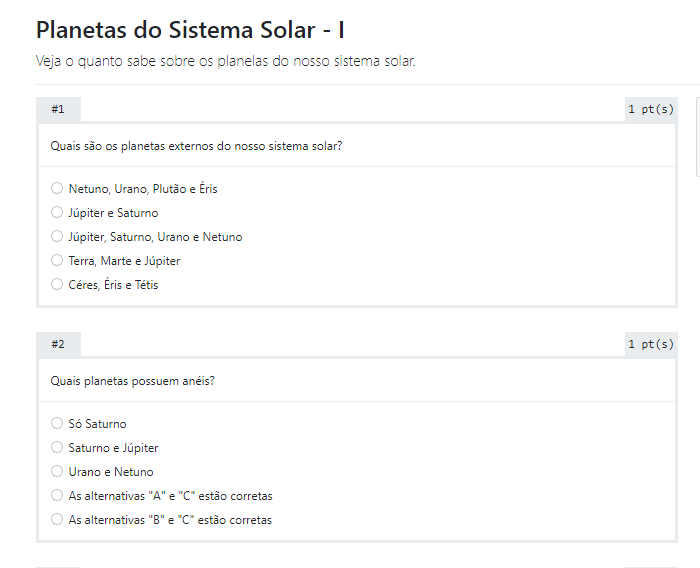Select option Netuno, Urano, Plutão e Éris
Screen dimensions: 700x568
57,188
